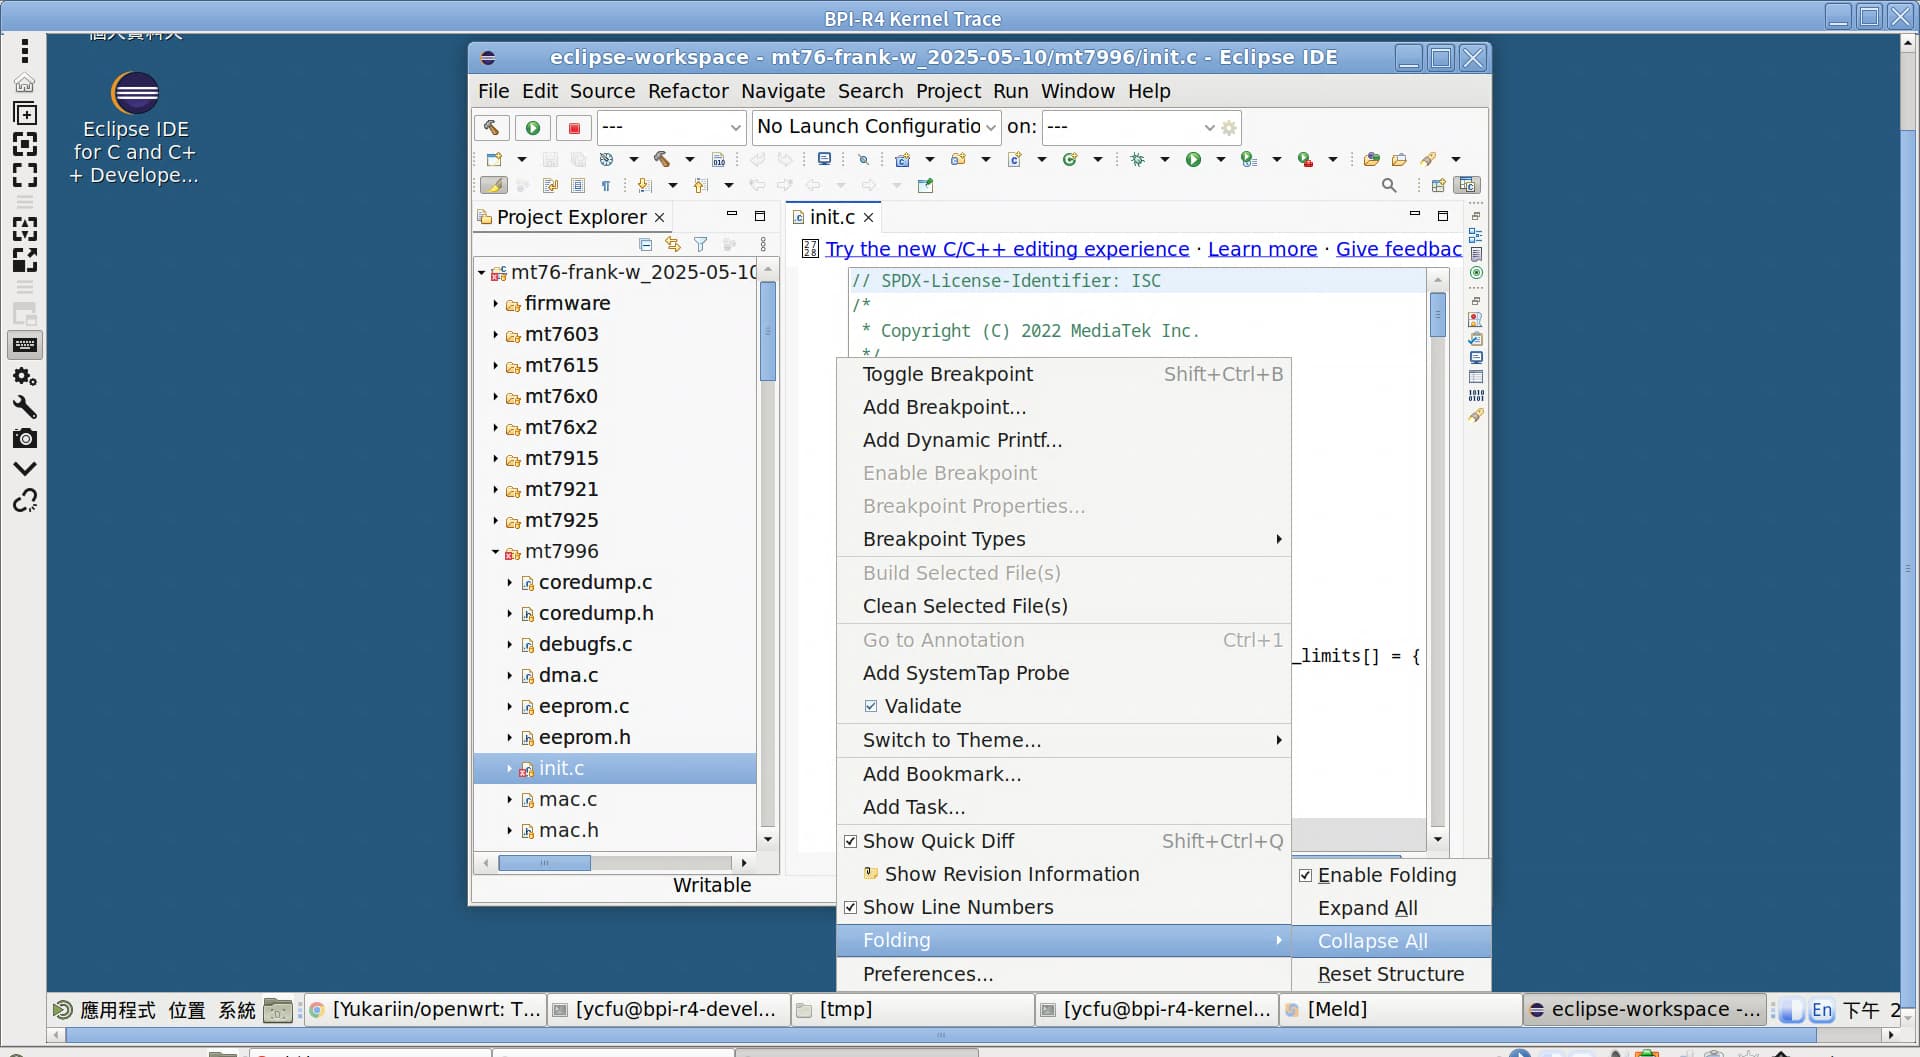Minimize the Project Explorer view
Image resolution: width=1920 pixels, height=1057 pixels.
pyautogui.click(x=731, y=215)
